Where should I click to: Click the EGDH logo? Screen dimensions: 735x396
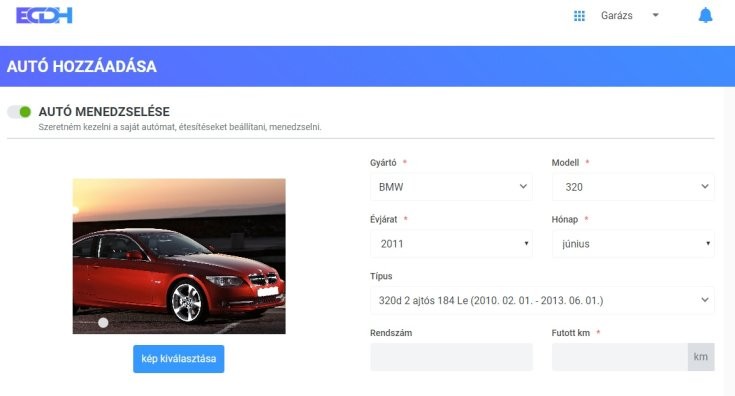point(45,15)
